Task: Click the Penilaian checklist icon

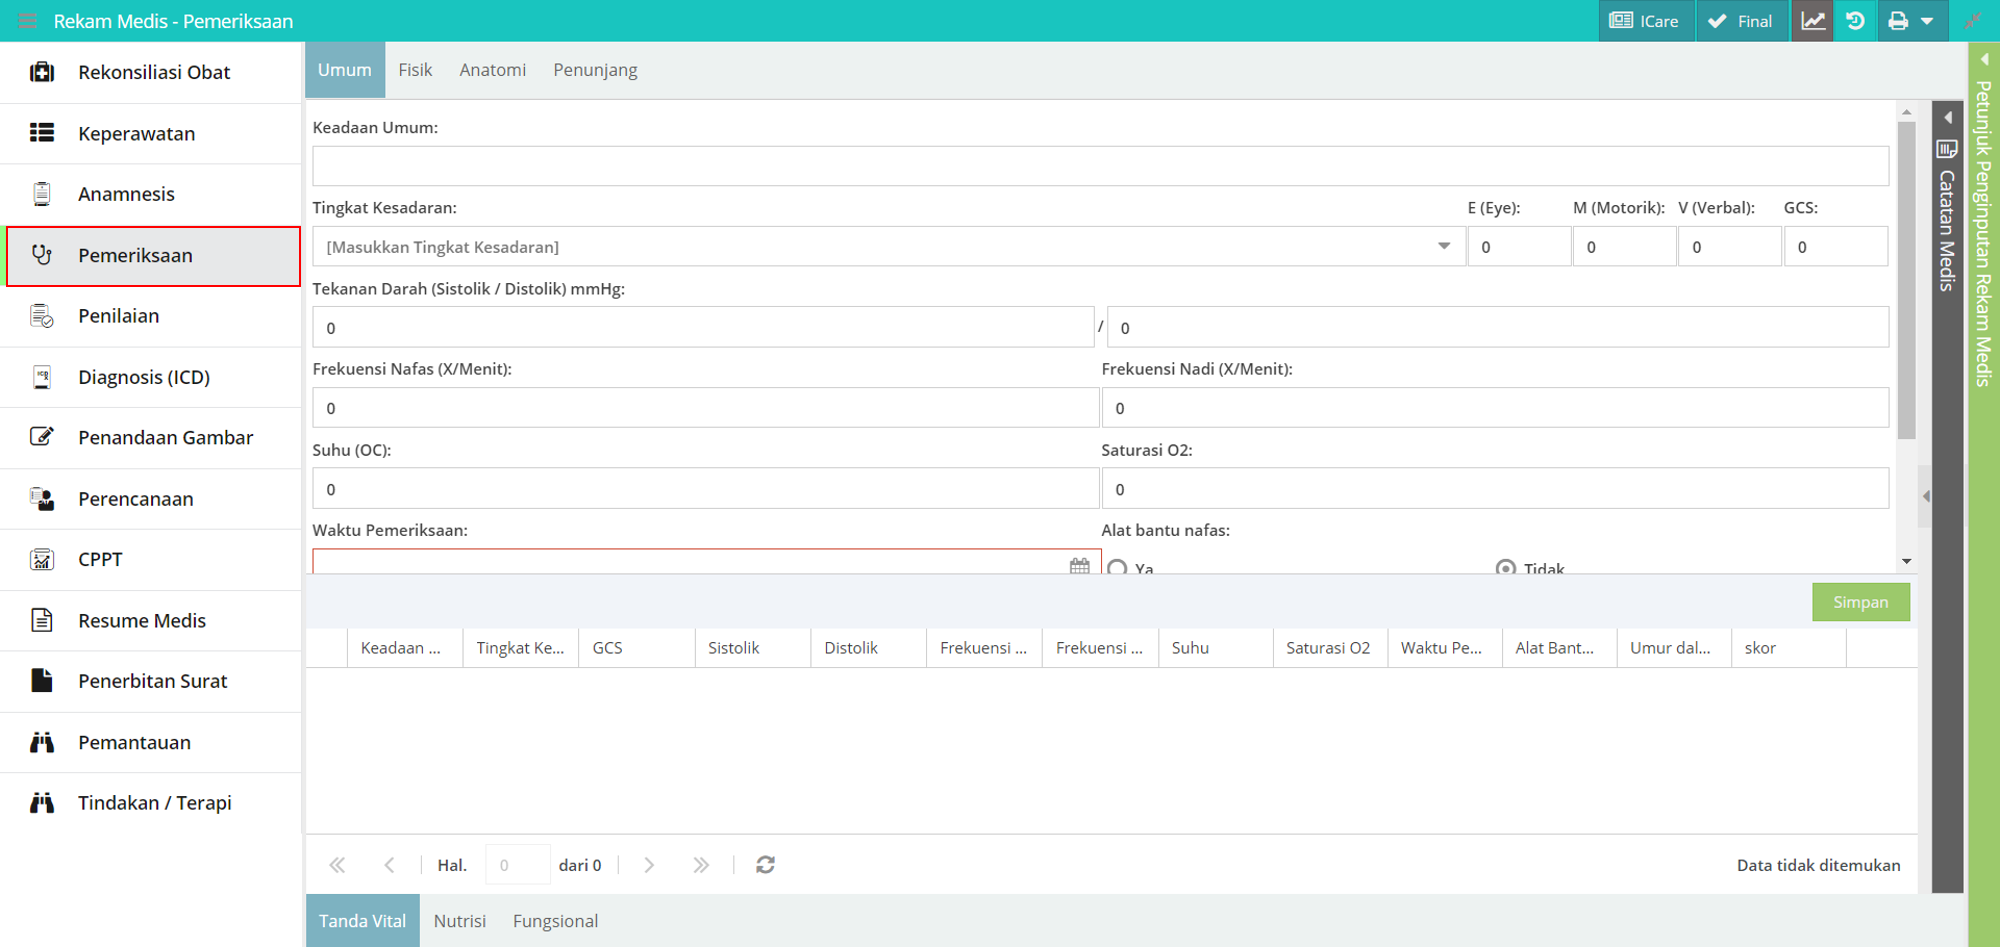Action: click(x=42, y=316)
